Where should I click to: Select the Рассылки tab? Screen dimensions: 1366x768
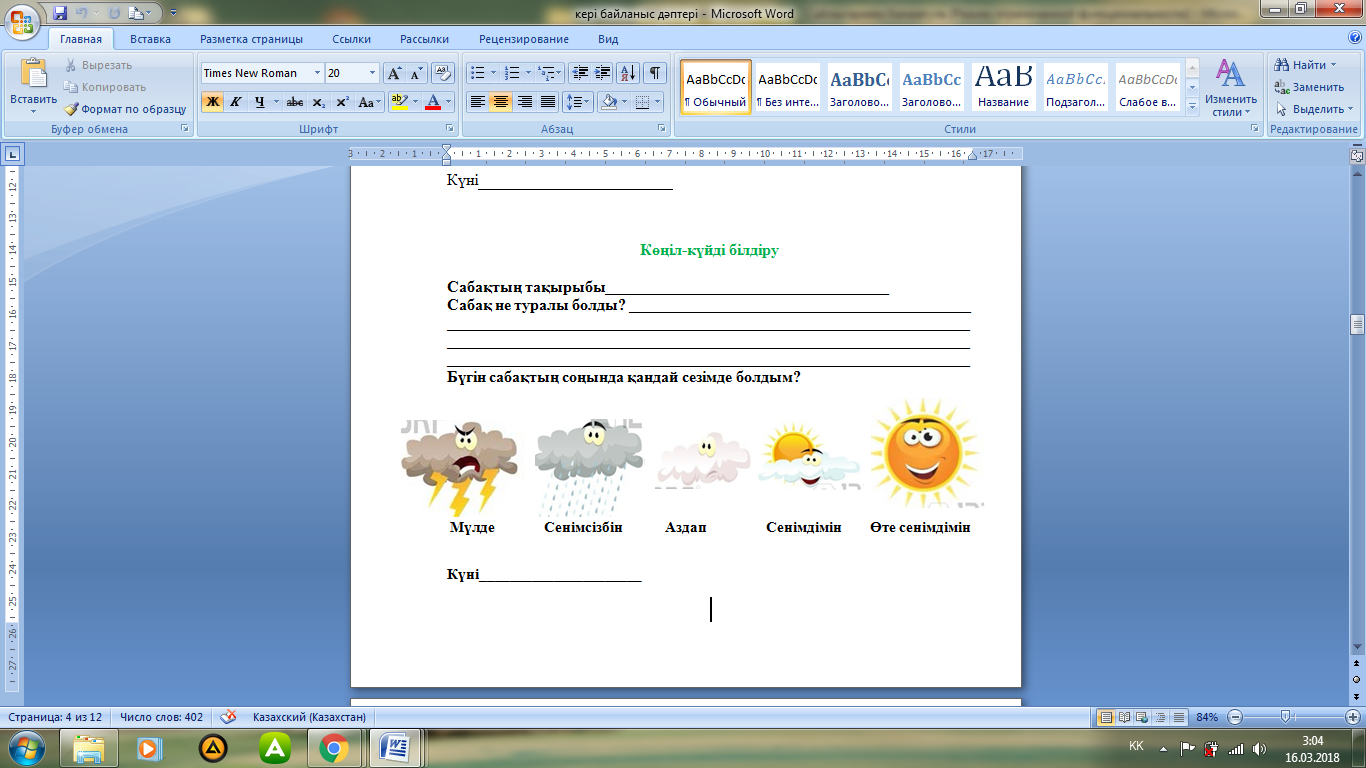(424, 39)
